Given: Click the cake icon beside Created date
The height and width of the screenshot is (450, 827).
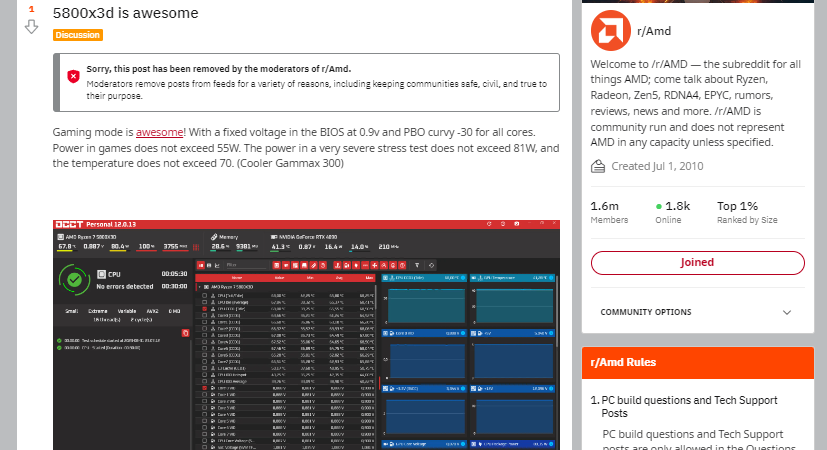Looking at the screenshot, I should 598,167.
